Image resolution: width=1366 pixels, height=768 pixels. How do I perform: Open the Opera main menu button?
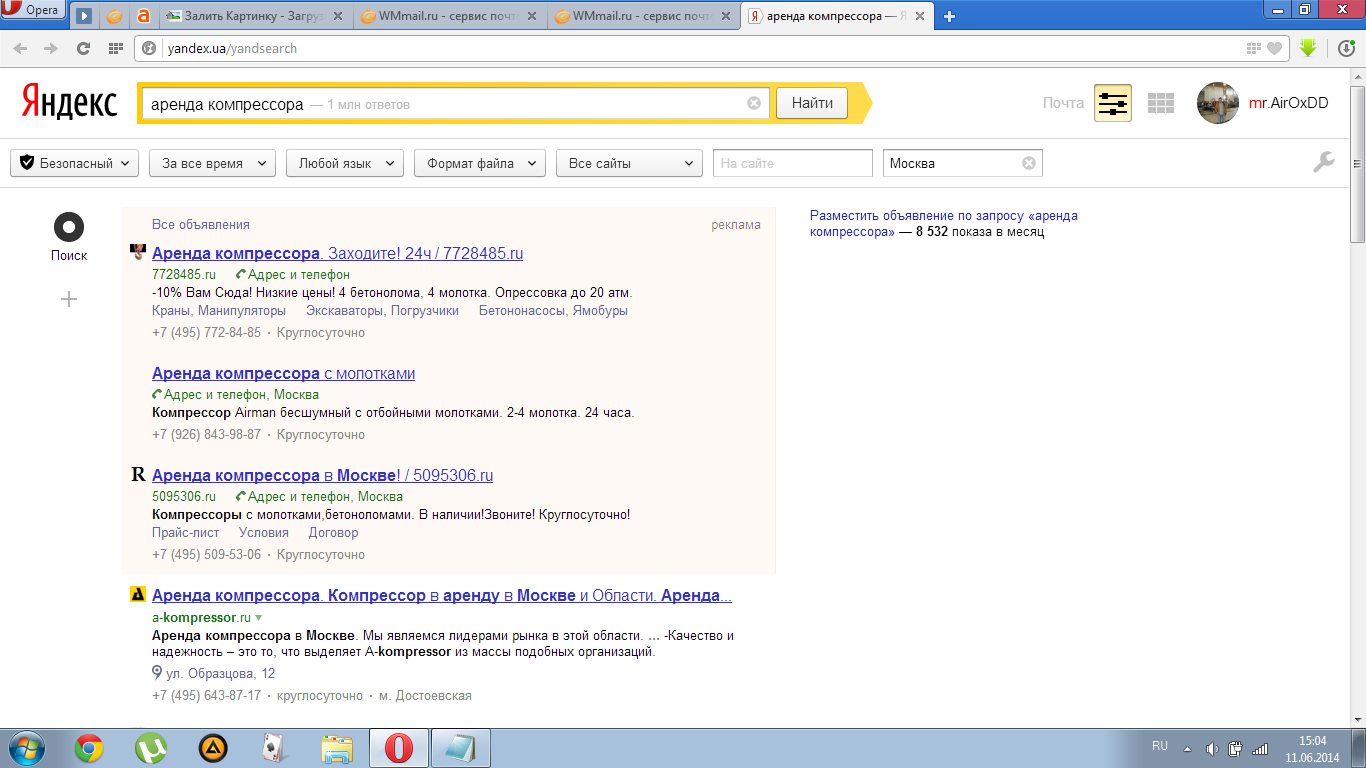35,11
